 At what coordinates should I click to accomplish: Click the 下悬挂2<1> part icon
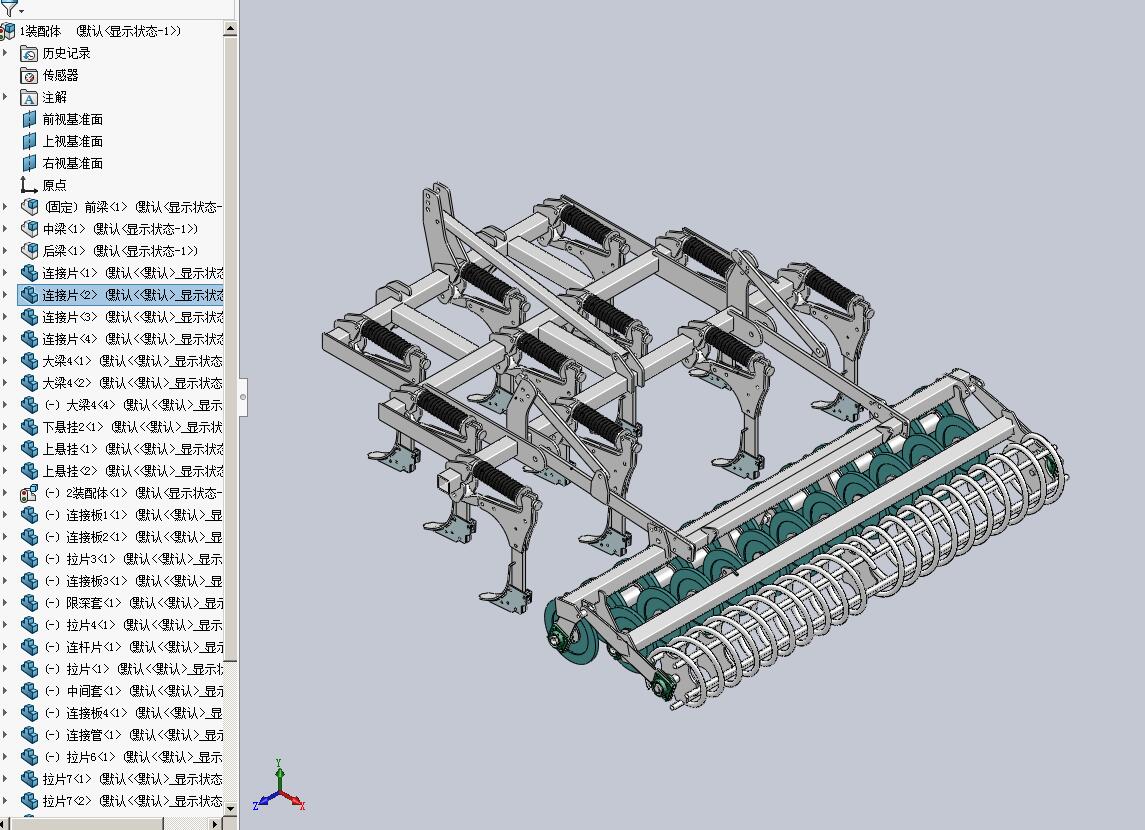[29, 426]
